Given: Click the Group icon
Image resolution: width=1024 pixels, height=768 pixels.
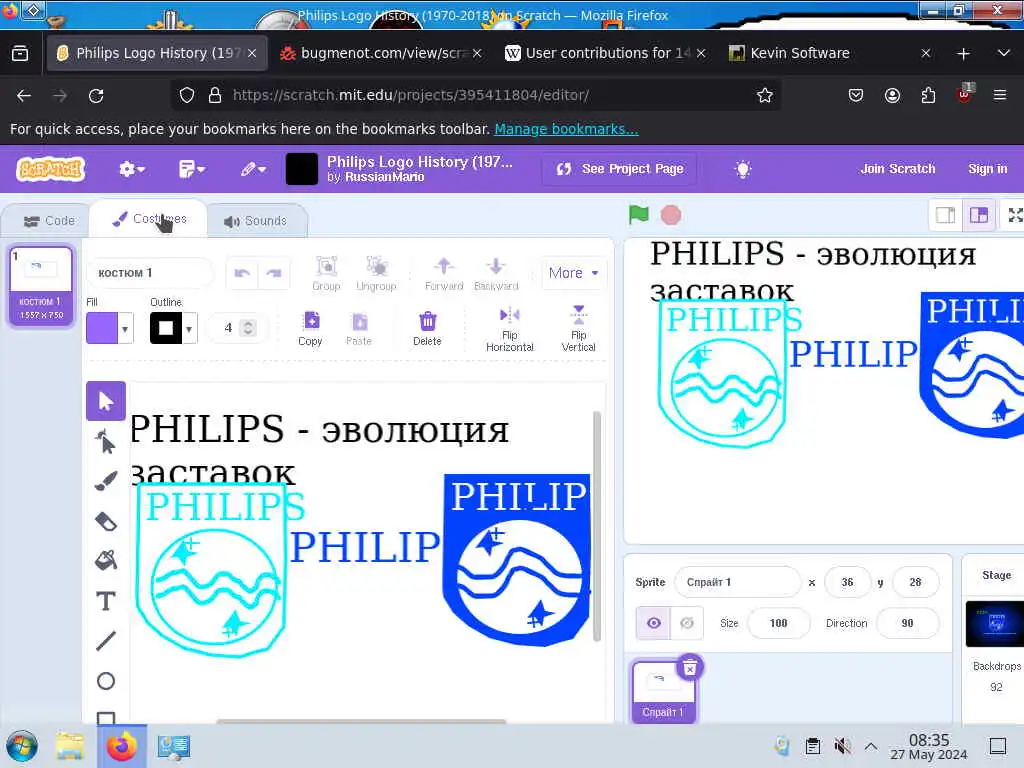Looking at the screenshot, I should click(327, 266).
